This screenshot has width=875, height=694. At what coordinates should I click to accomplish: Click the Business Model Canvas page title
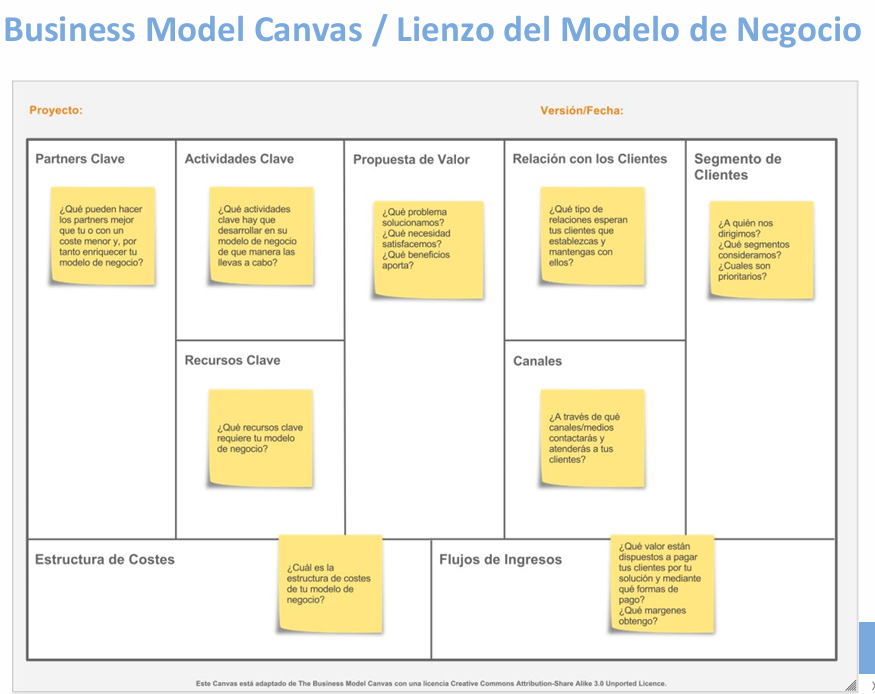pyautogui.click(x=432, y=30)
